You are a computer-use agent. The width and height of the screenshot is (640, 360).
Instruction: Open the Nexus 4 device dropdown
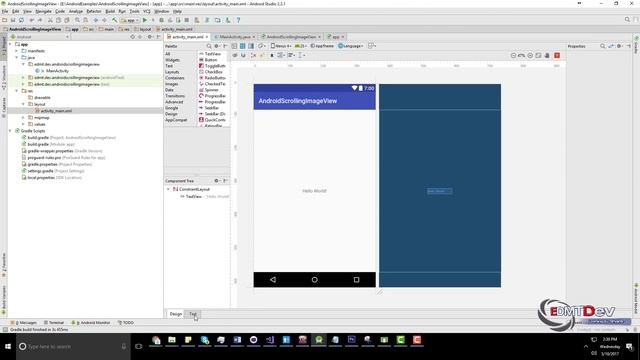point(281,46)
